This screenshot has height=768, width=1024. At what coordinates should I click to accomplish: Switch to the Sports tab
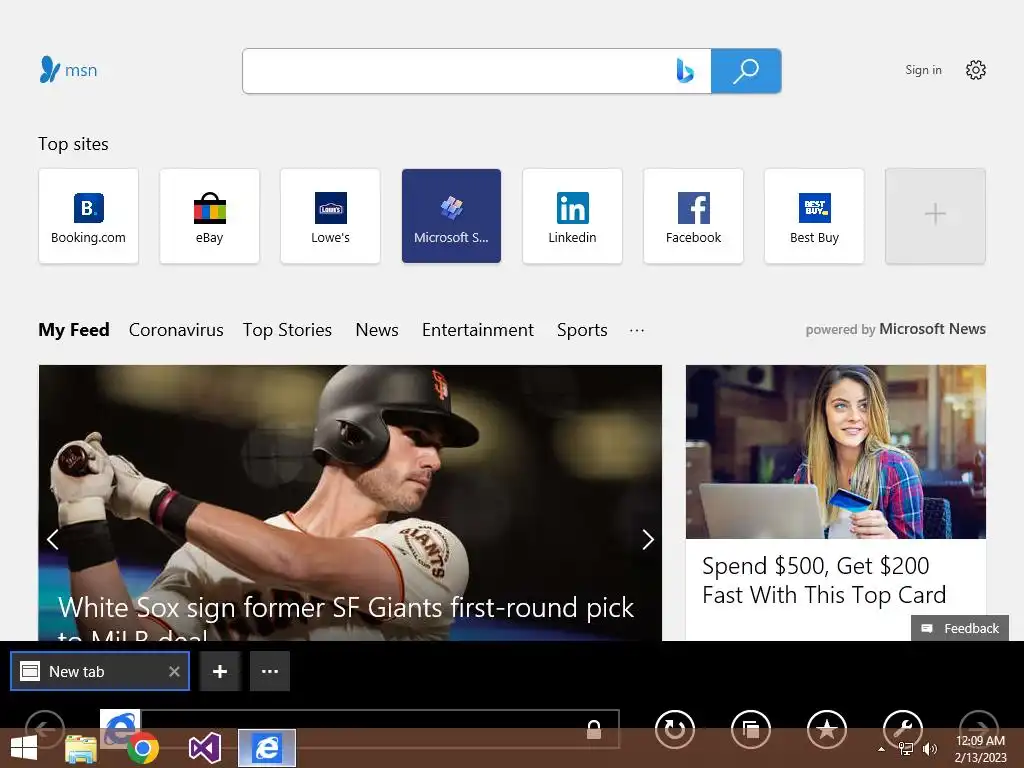point(582,330)
